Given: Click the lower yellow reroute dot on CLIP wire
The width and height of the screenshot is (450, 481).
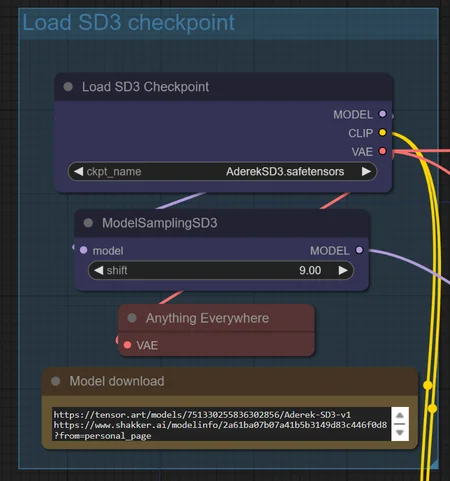Looking at the screenshot, I should pos(432,408).
